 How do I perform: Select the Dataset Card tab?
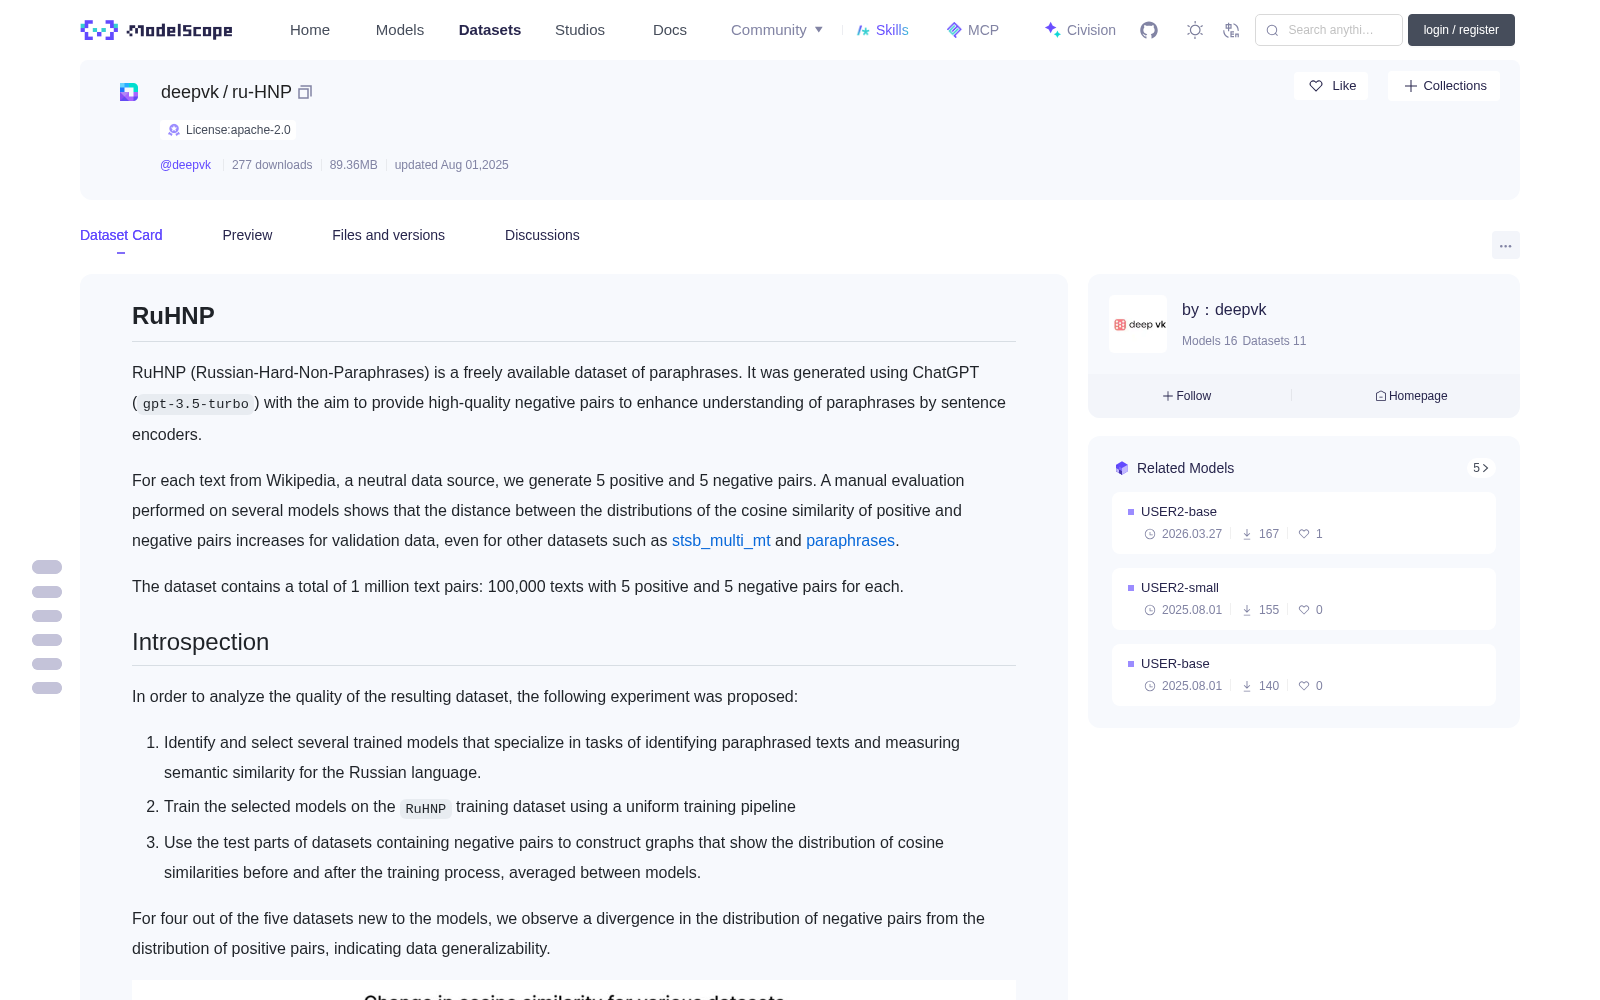(x=121, y=235)
